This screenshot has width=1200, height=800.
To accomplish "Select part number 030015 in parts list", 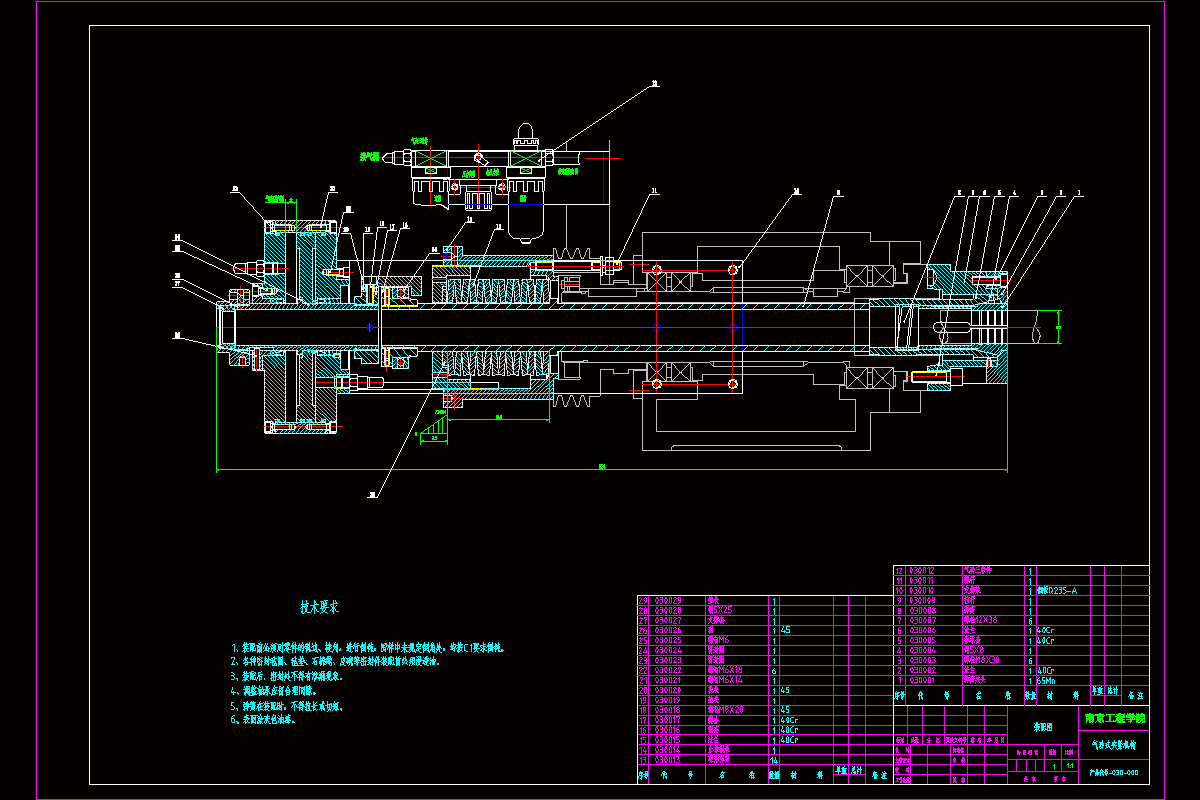I will 668,740.
